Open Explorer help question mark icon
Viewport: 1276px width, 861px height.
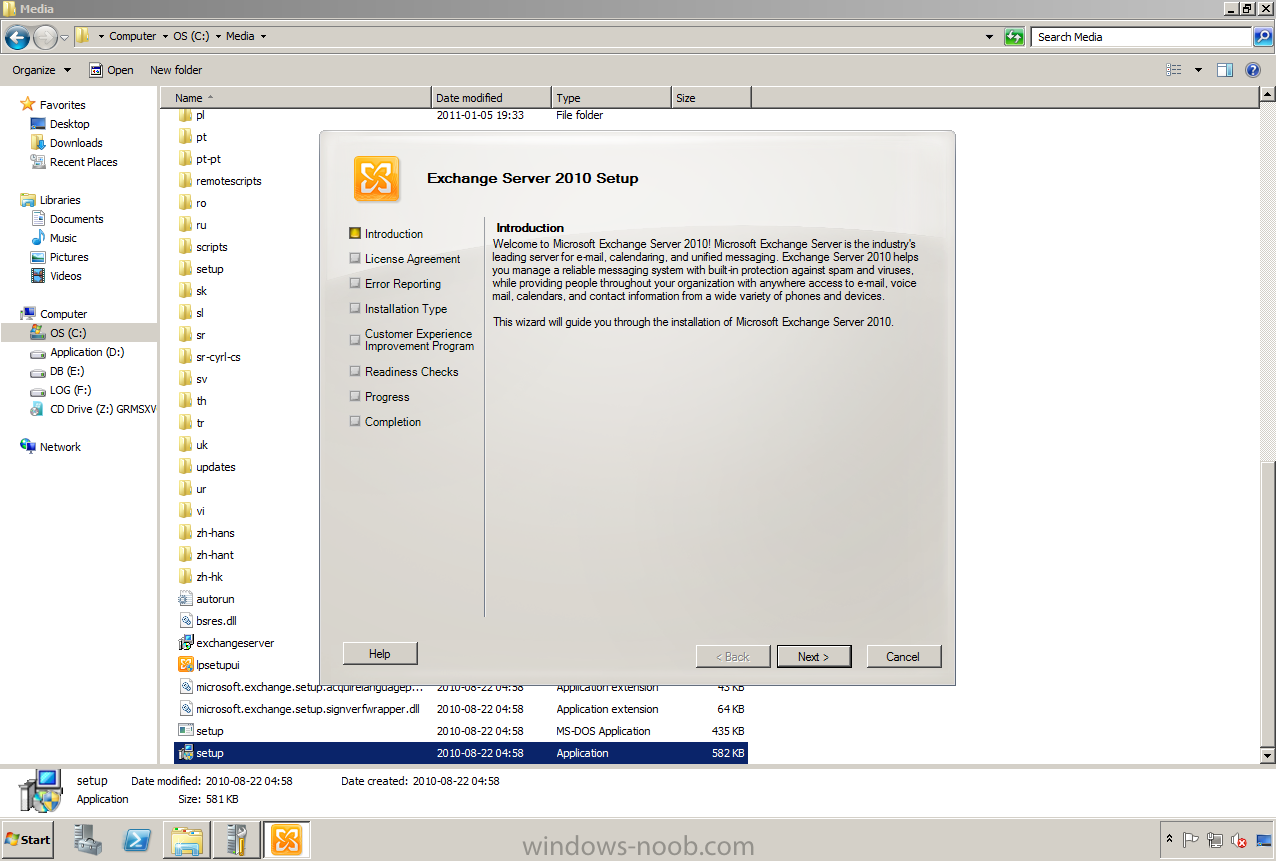coord(1253,70)
